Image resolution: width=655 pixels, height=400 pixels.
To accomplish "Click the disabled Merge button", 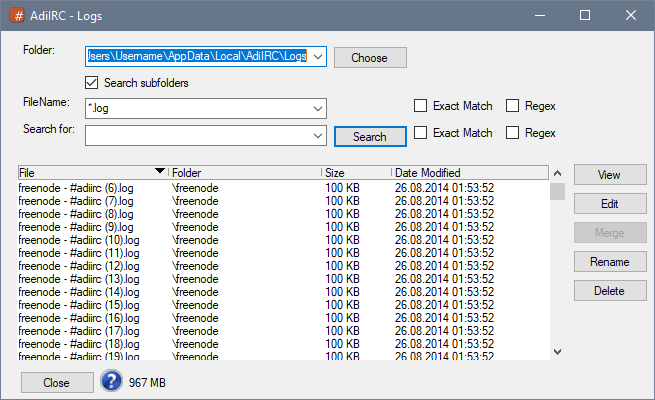I will click(x=610, y=233).
